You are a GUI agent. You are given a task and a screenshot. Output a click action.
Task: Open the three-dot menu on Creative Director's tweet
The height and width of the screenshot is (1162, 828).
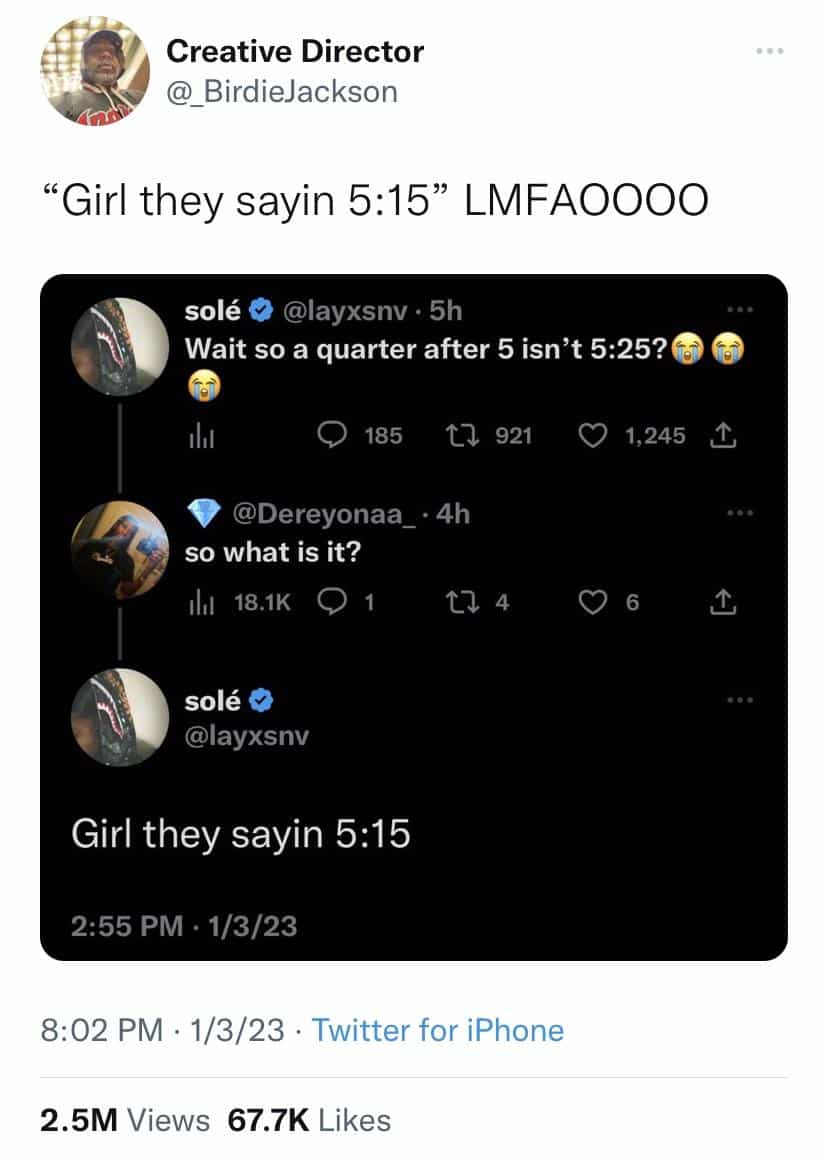coord(769,51)
